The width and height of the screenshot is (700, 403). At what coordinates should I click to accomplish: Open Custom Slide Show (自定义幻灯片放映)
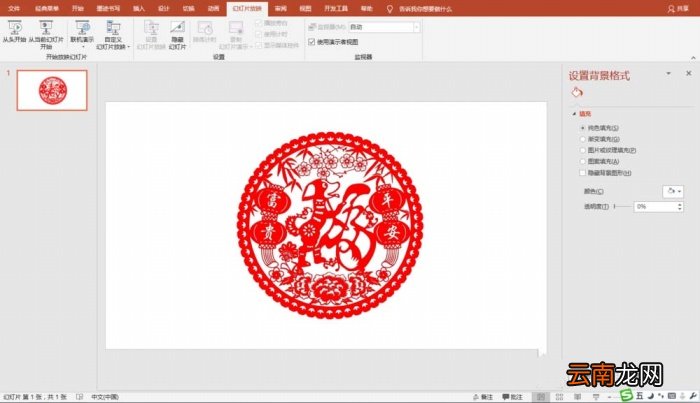[x=113, y=35]
